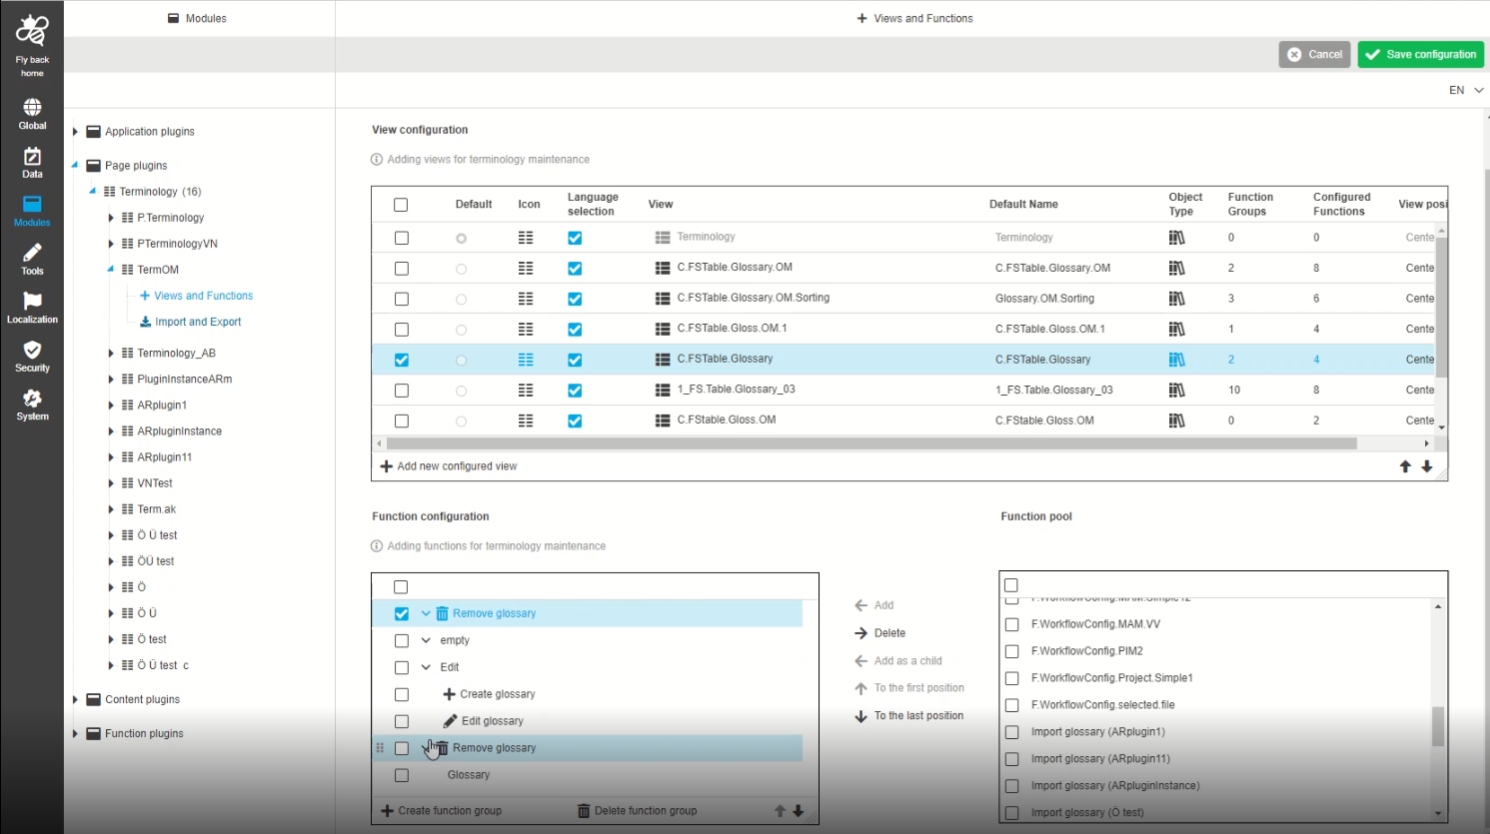Open System settings icon in sidebar
Screen dimensions: 1490x834
[32, 405]
